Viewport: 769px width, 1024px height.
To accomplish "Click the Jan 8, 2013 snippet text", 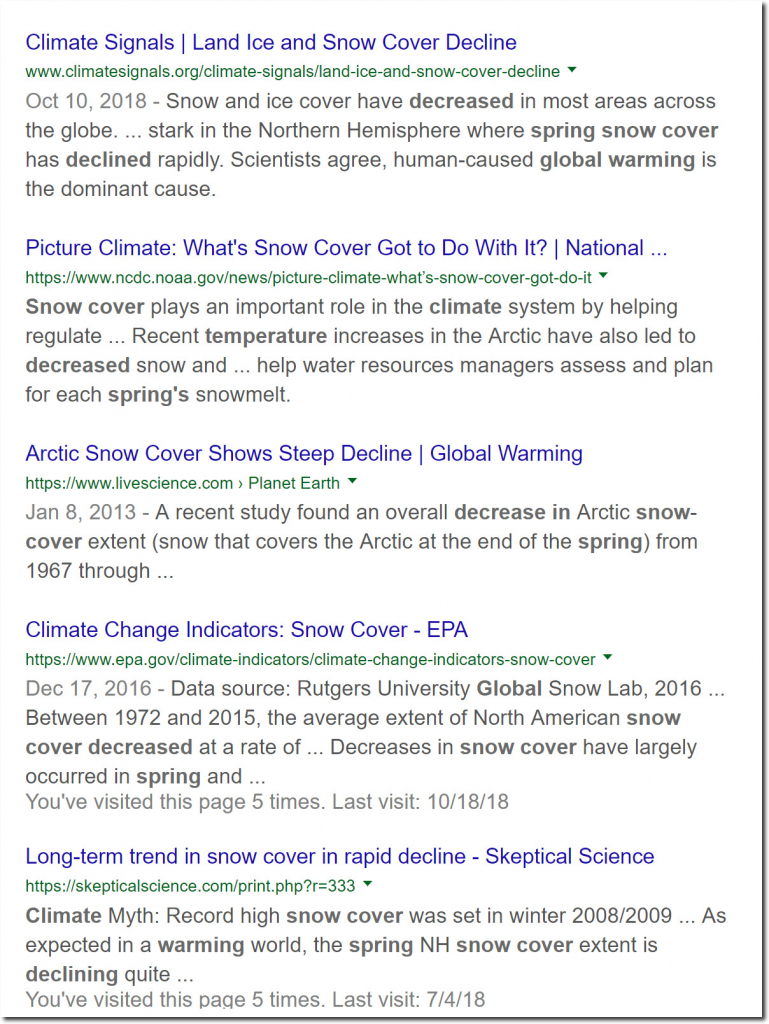I will 81,512.
